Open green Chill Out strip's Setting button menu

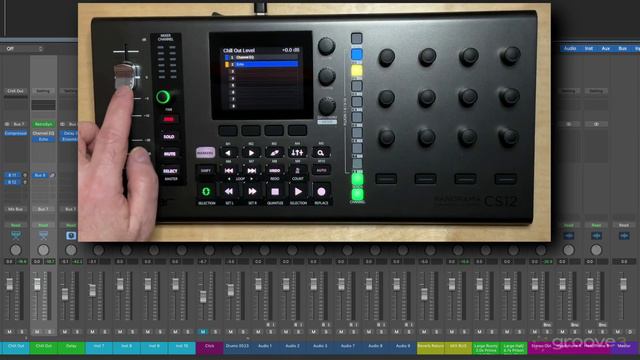pyautogui.click(x=43, y=91)
